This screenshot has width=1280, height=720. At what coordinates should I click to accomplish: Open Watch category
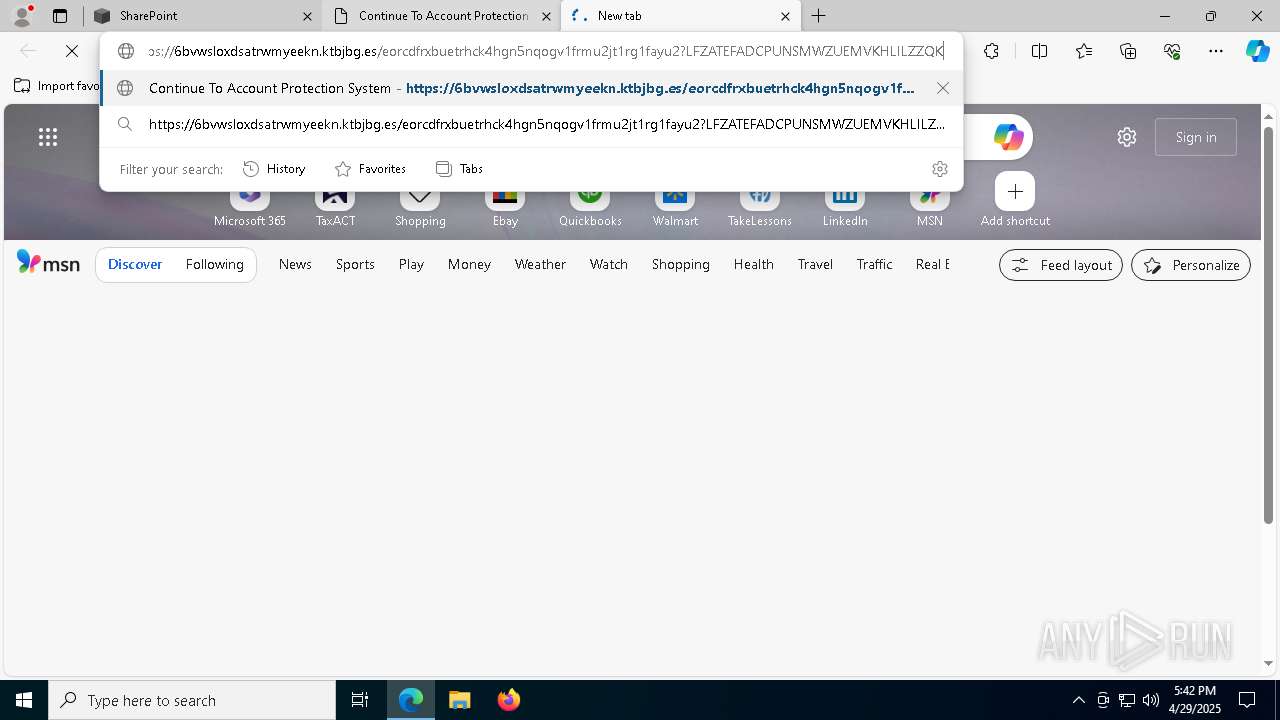(608, 264)
